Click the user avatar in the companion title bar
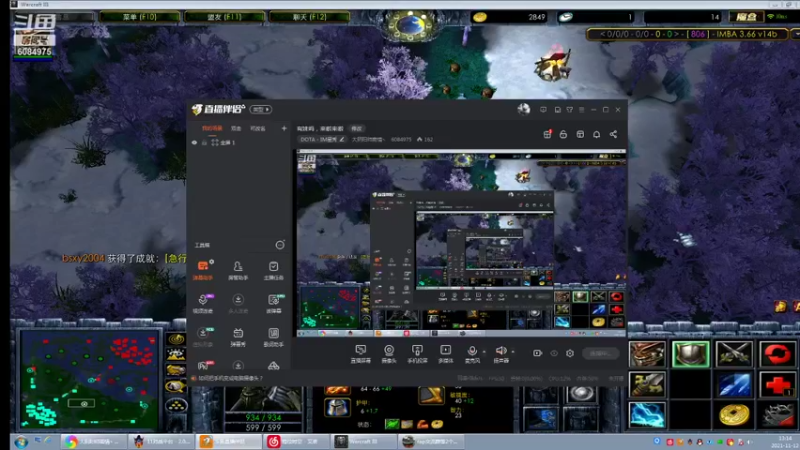The height and width of the screenshot is (450, 800). (523, 109)
